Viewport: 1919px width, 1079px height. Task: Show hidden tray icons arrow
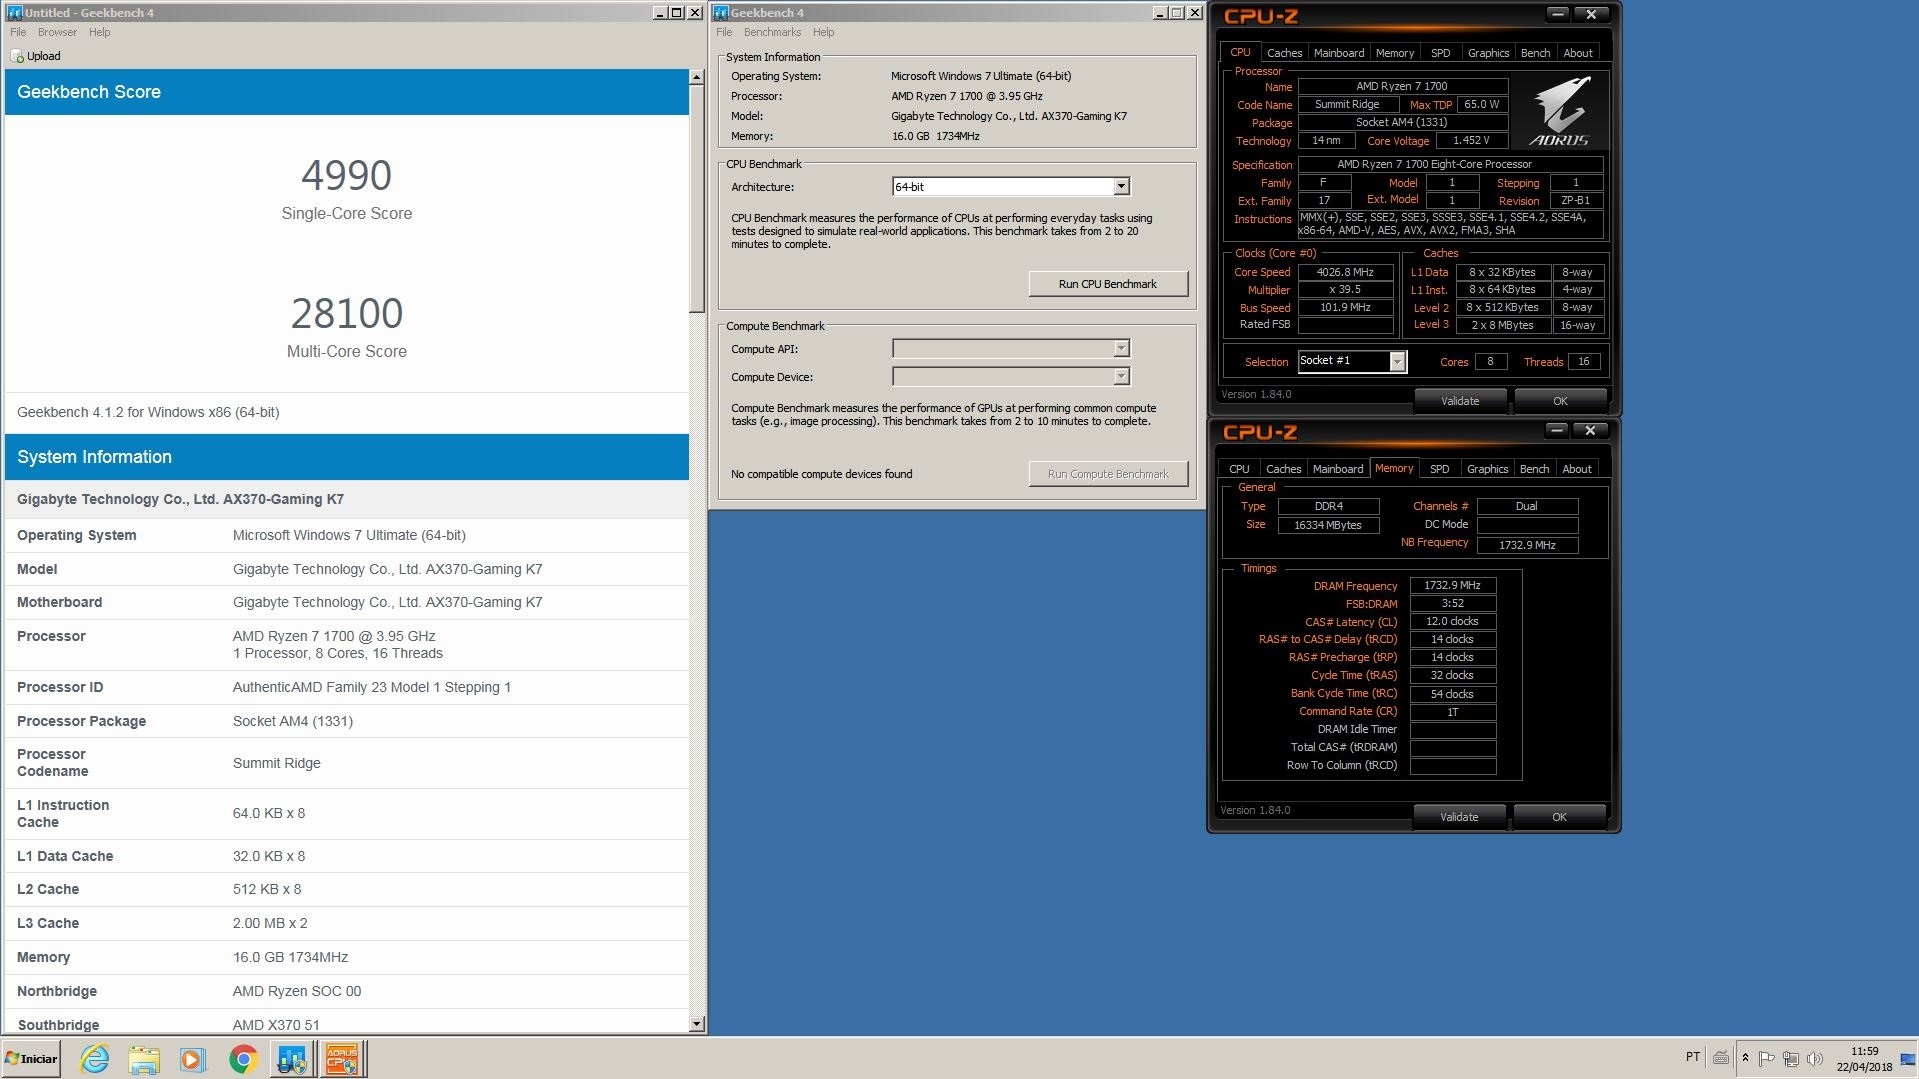(x=1745, y=1058)
